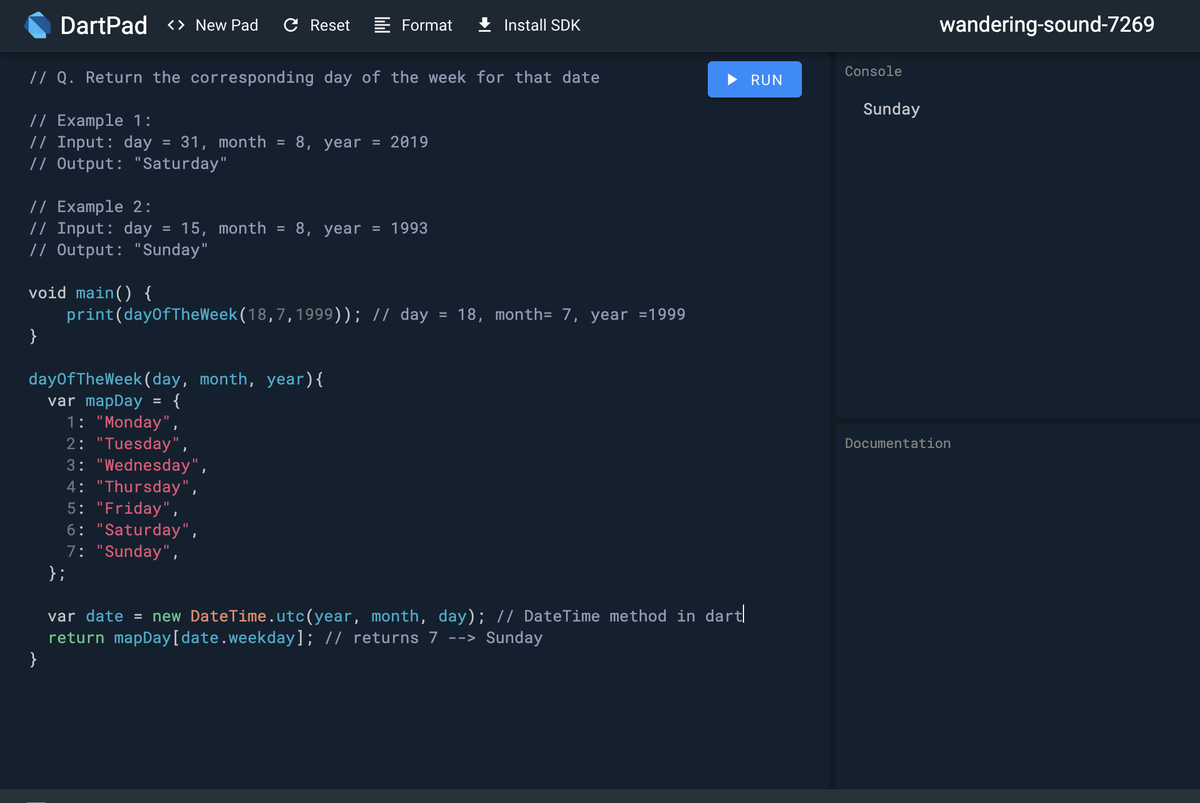Click the 4: "Thursday" map entry
Image resolution: width=1200 pixels, height=803 pixels.
133,487
